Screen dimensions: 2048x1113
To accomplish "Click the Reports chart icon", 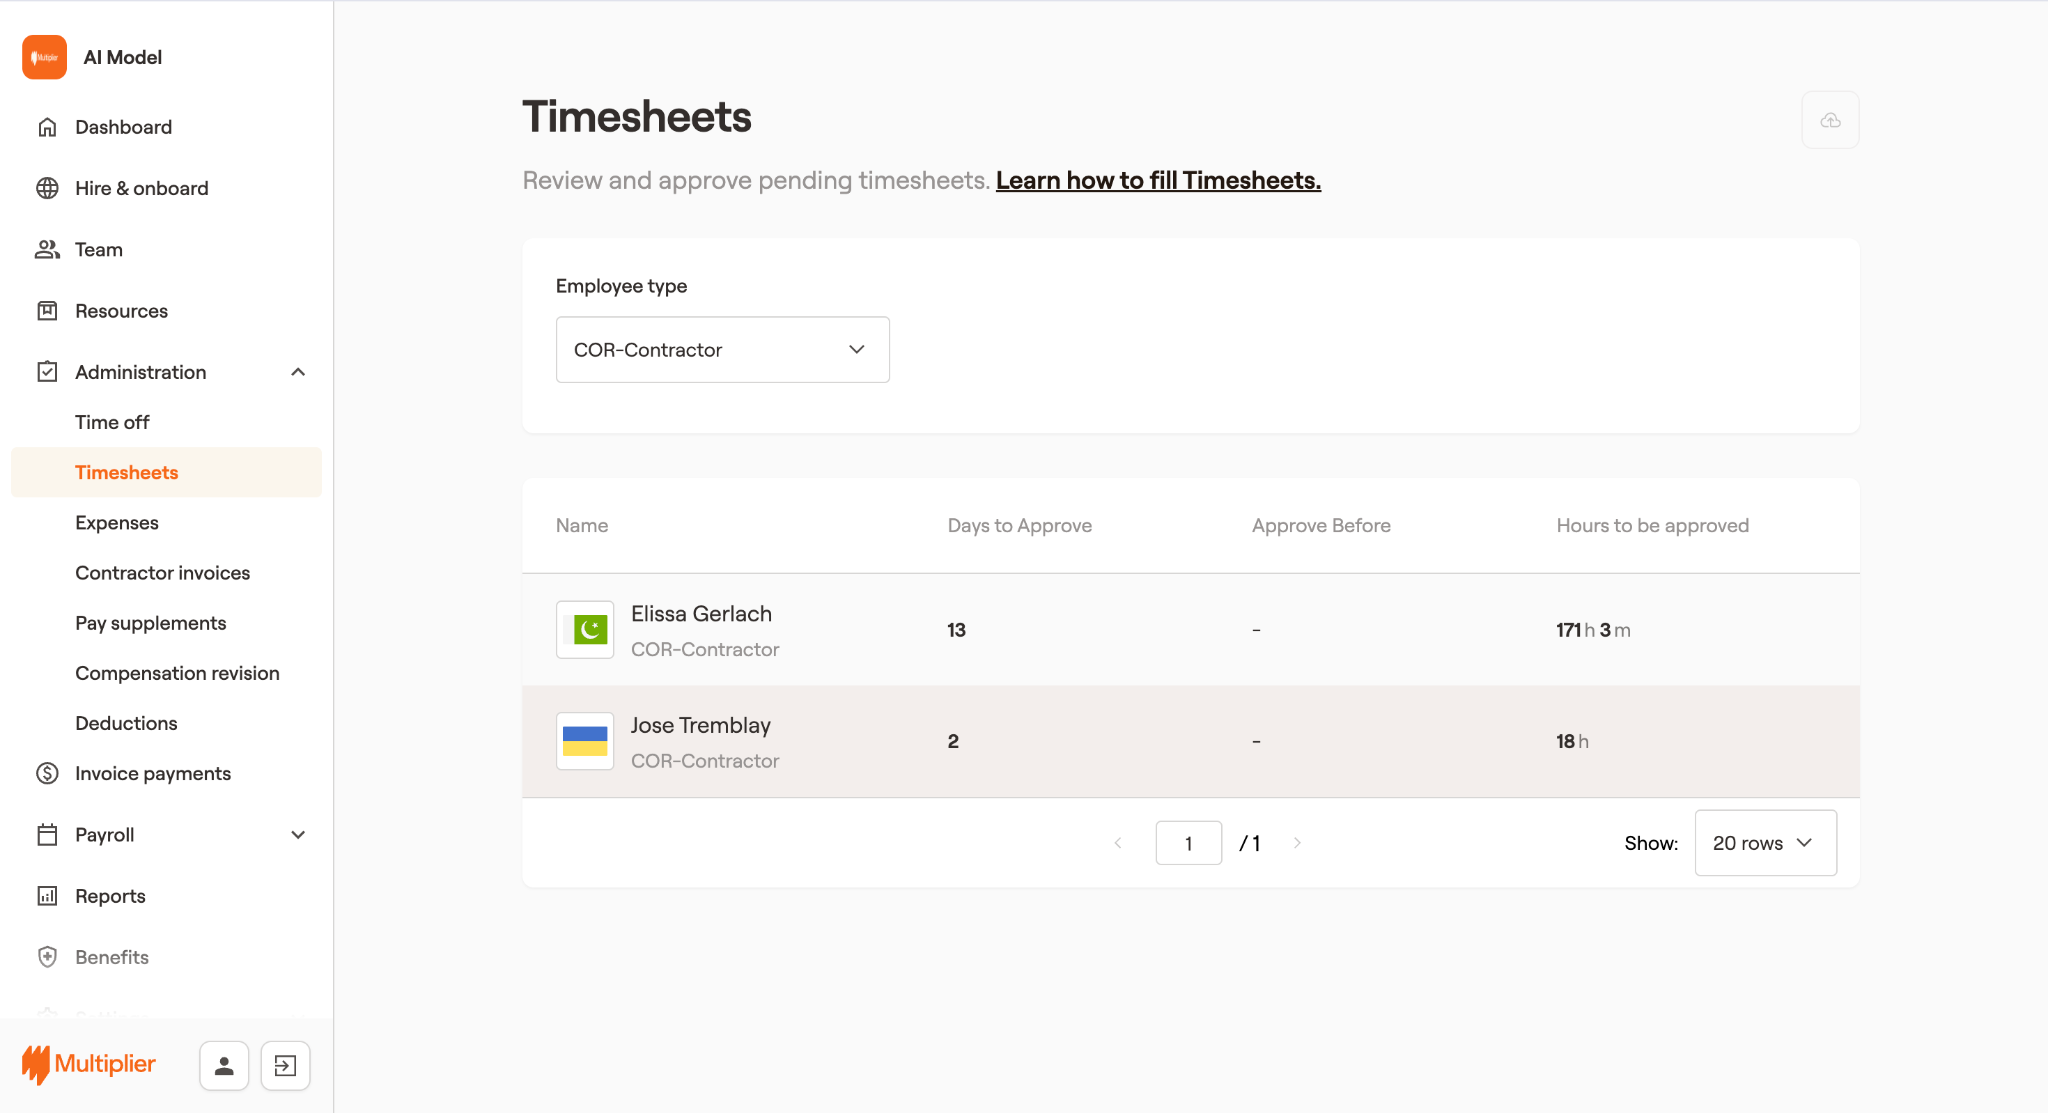I will click(47, 896).
